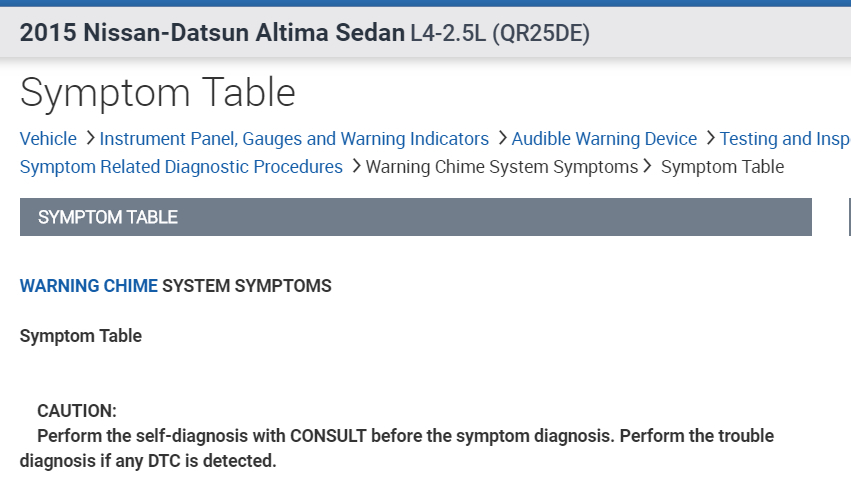Click the Vehicle breadcrumb link
The height and width of the screenshot is (504, 851).
click(48, 139)
